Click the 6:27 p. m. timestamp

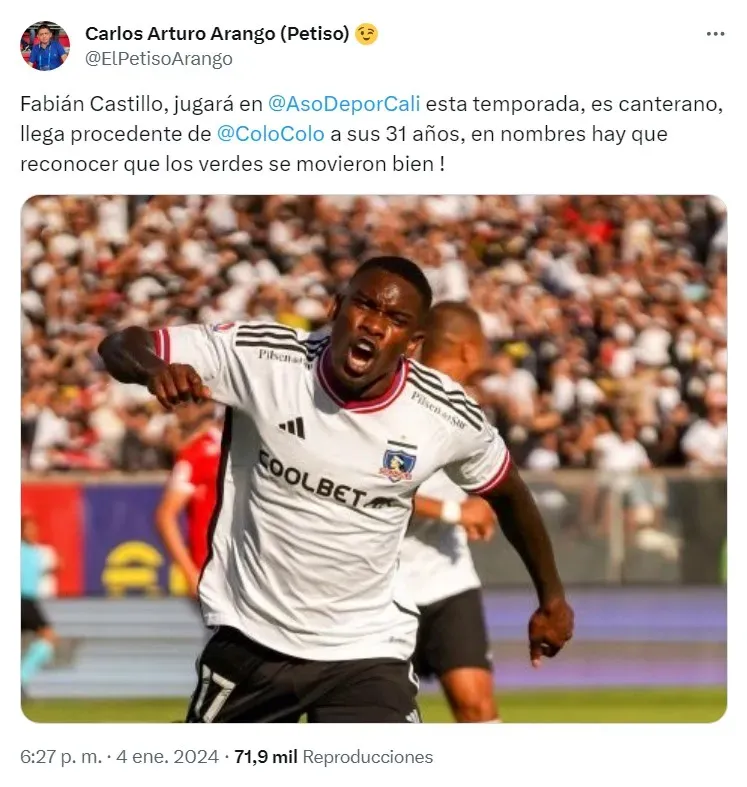pyautogui.click(x=61, y=756)
